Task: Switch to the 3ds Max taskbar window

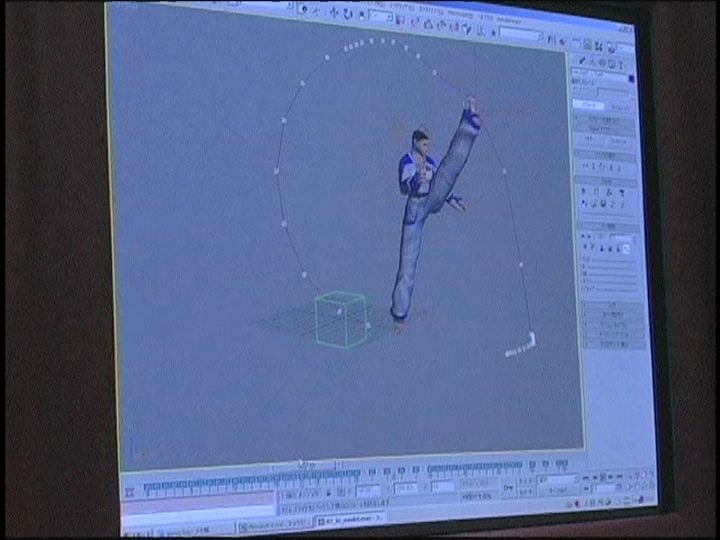Action: 350,520
